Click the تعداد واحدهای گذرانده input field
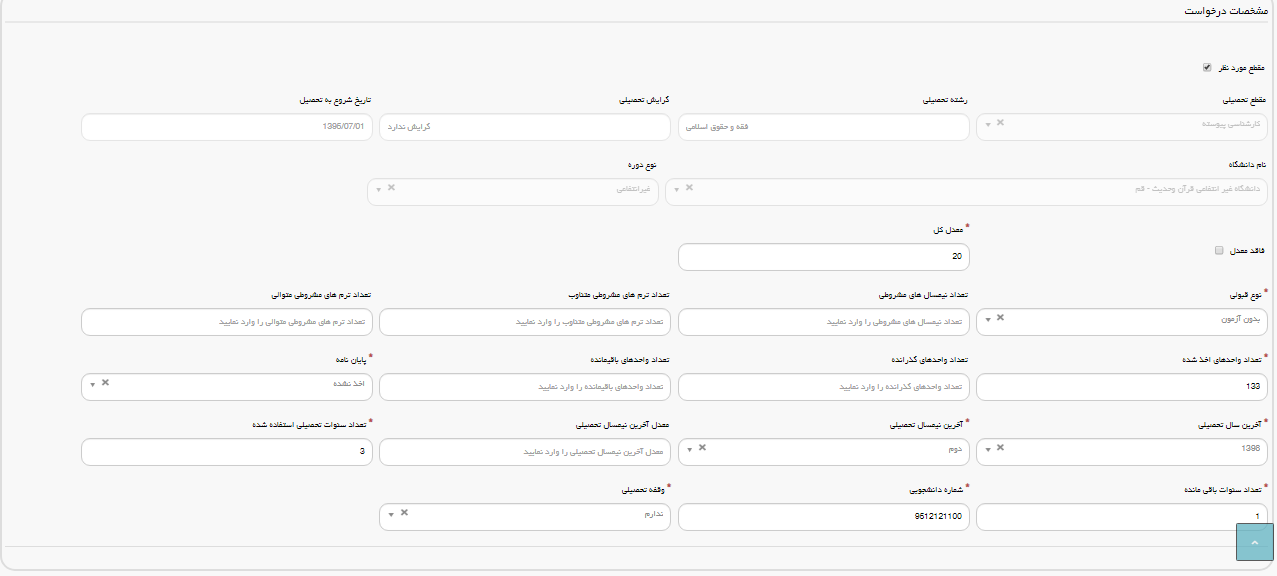The image size is (1277, 576). point(823,387)
